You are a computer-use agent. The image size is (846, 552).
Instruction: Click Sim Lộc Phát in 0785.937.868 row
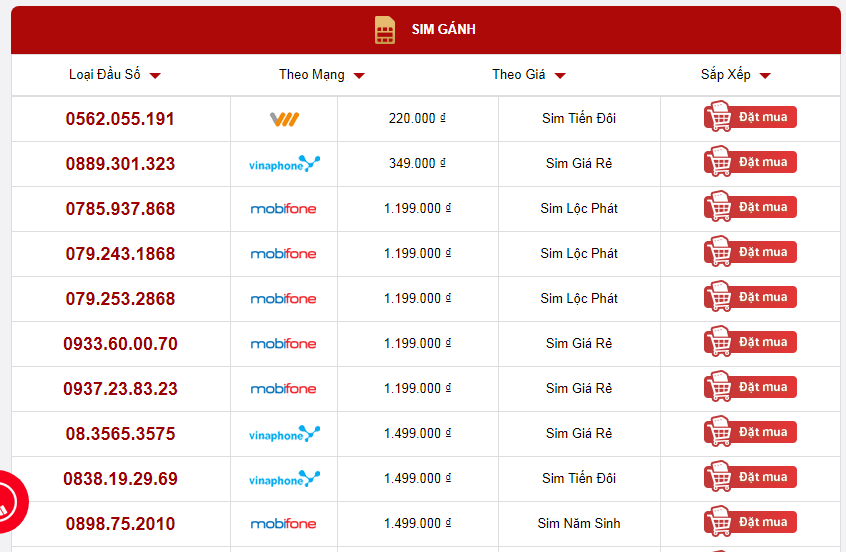point(579,208)
